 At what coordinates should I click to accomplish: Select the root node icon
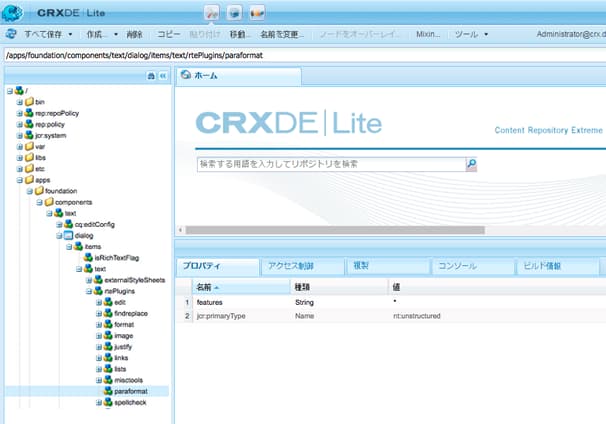point(19,91)
